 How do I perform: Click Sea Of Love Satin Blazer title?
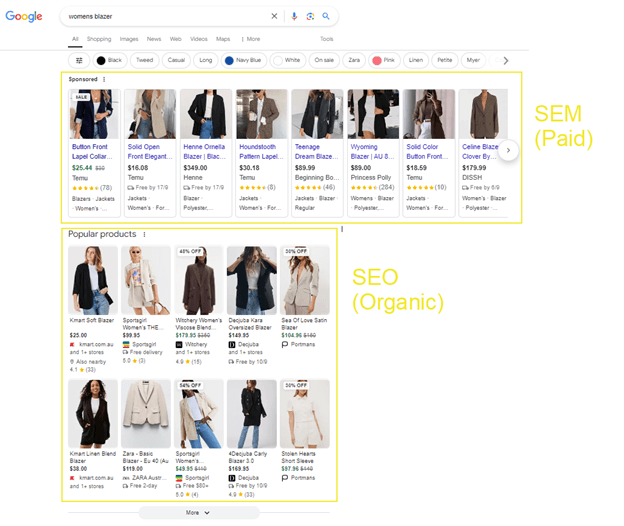coord(304,324)
